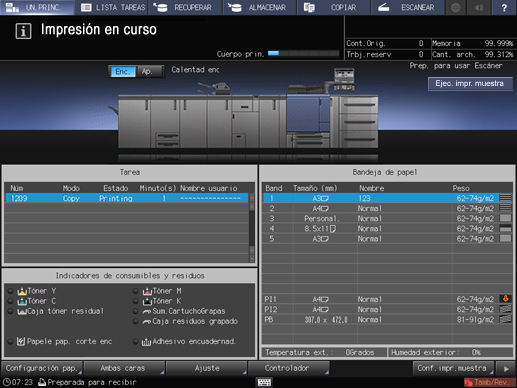
Task: Click the Adhesivo encuadernad. glue icon
Action: click(146, 342)
